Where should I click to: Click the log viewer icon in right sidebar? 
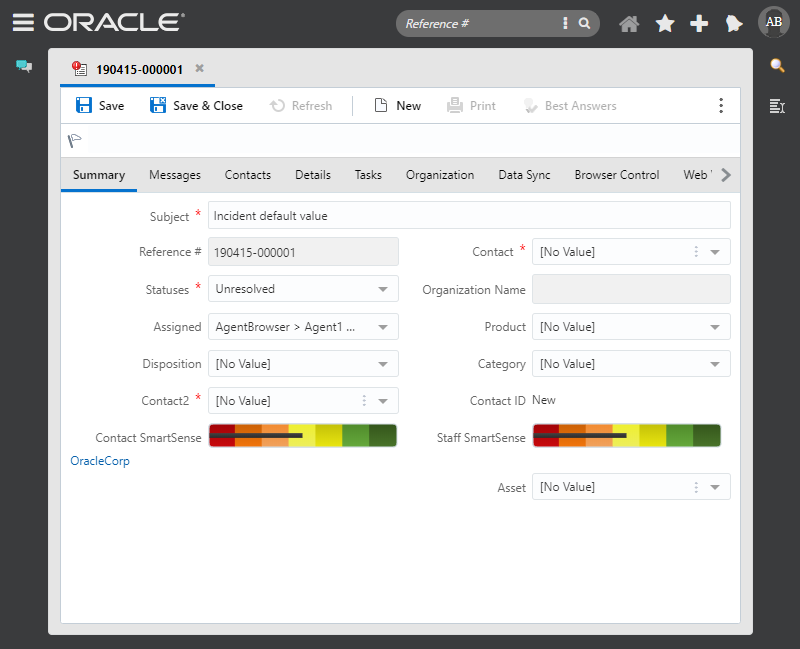[777, 107]
